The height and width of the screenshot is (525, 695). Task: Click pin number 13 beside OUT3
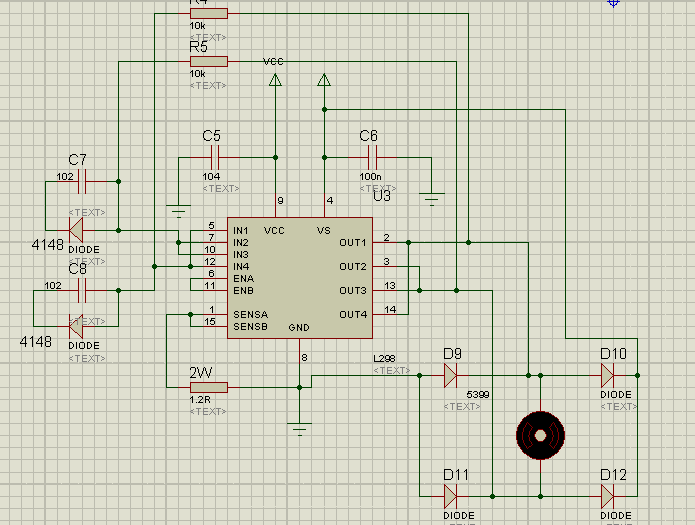(x=390, y=286)
